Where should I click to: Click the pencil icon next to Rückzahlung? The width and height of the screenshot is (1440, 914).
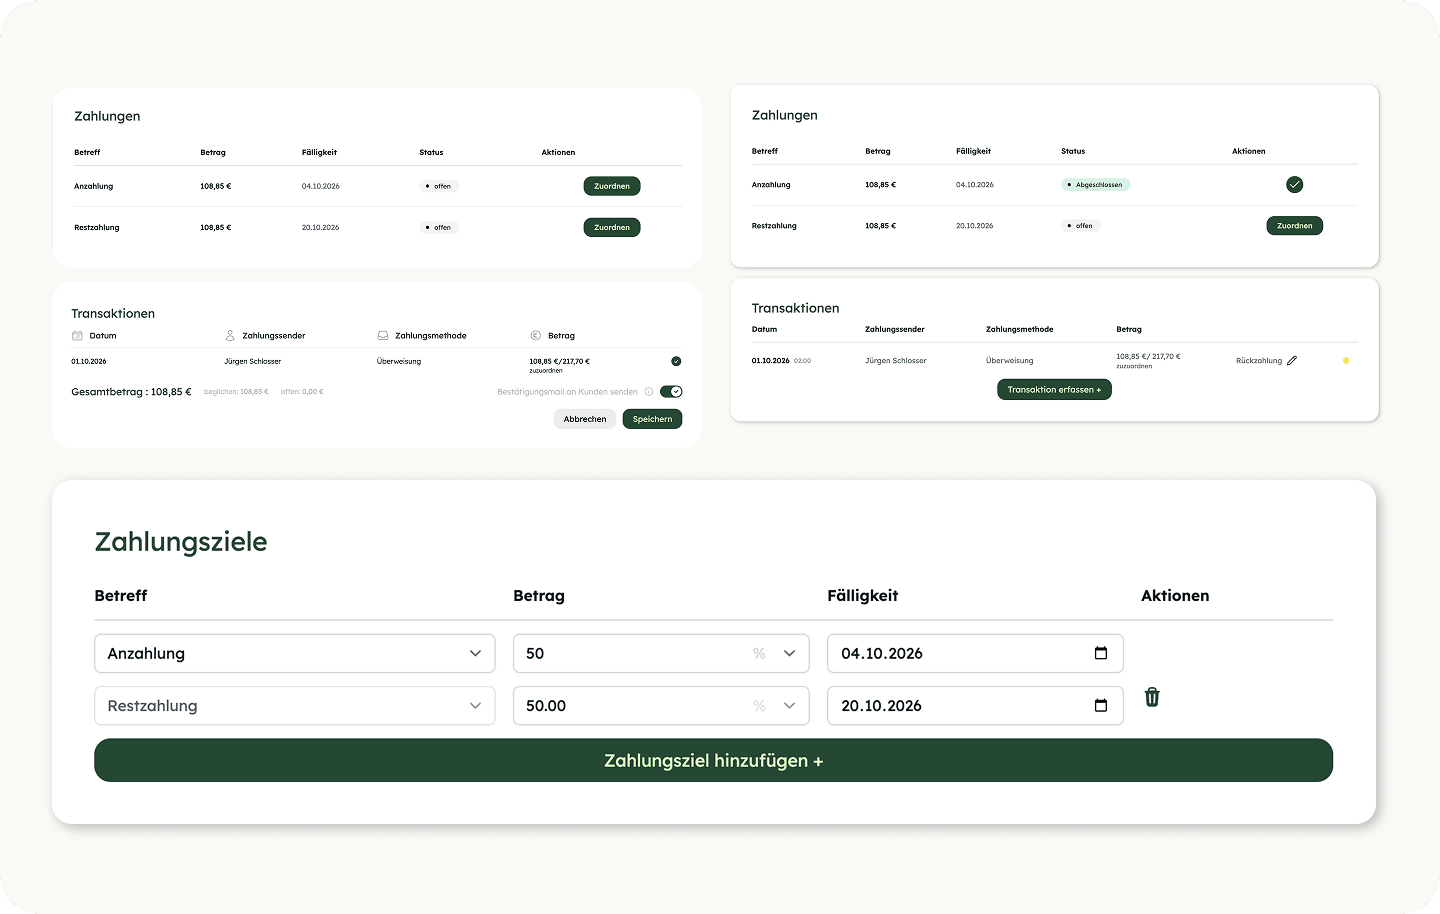[1292, 361]
